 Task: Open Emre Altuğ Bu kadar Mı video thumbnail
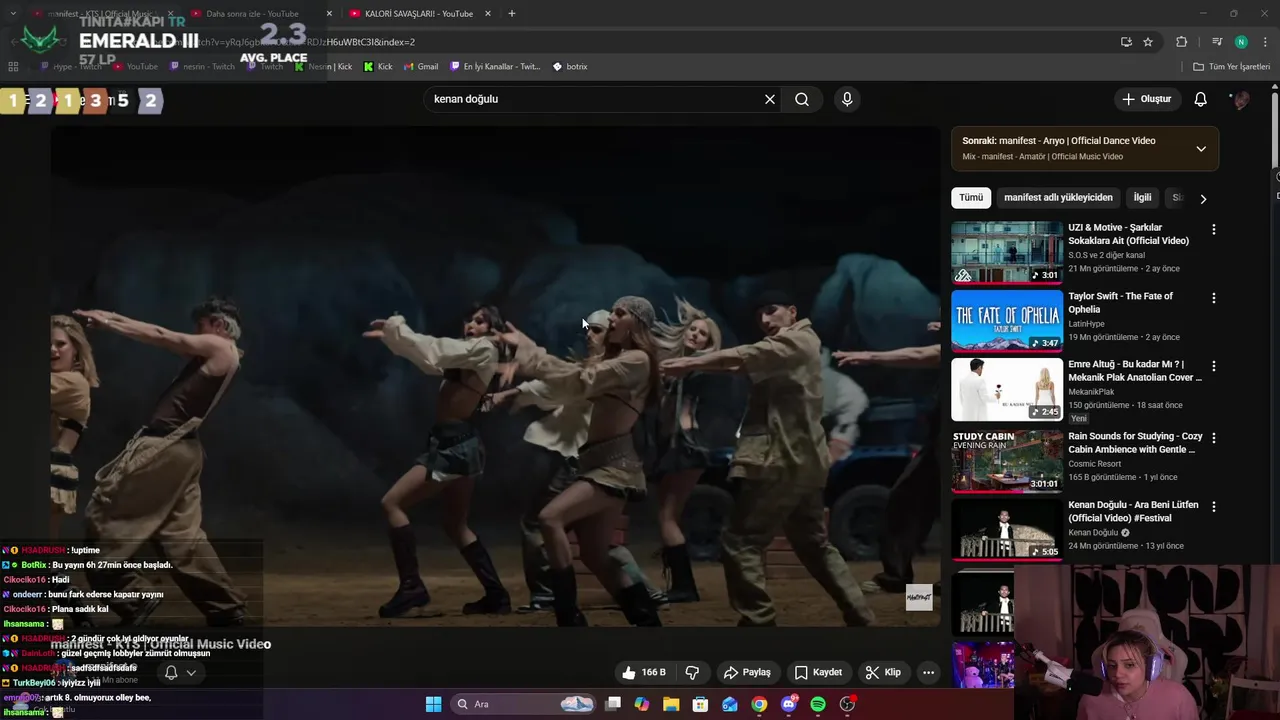(1007, 390)
